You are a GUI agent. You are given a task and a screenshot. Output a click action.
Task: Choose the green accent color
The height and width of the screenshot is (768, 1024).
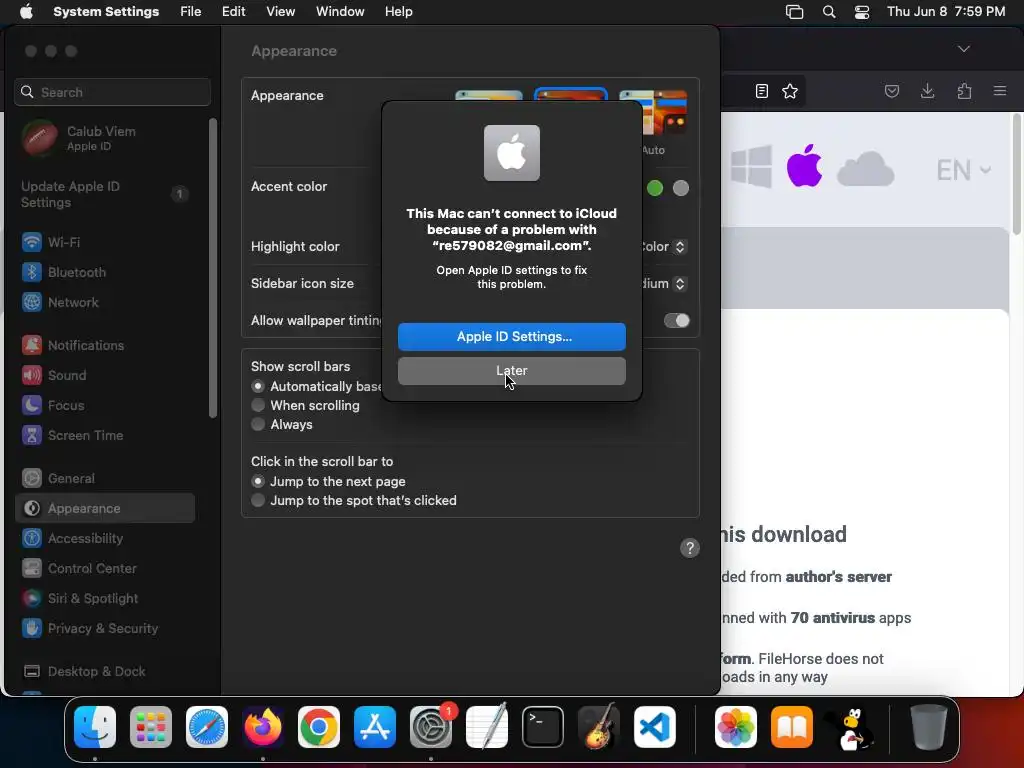[655, 188]
